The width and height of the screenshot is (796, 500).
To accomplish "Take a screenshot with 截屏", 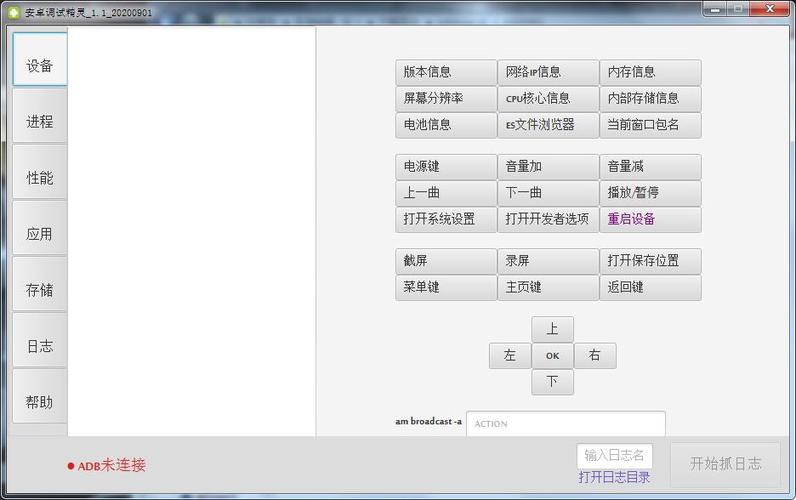I will [446, 261].
